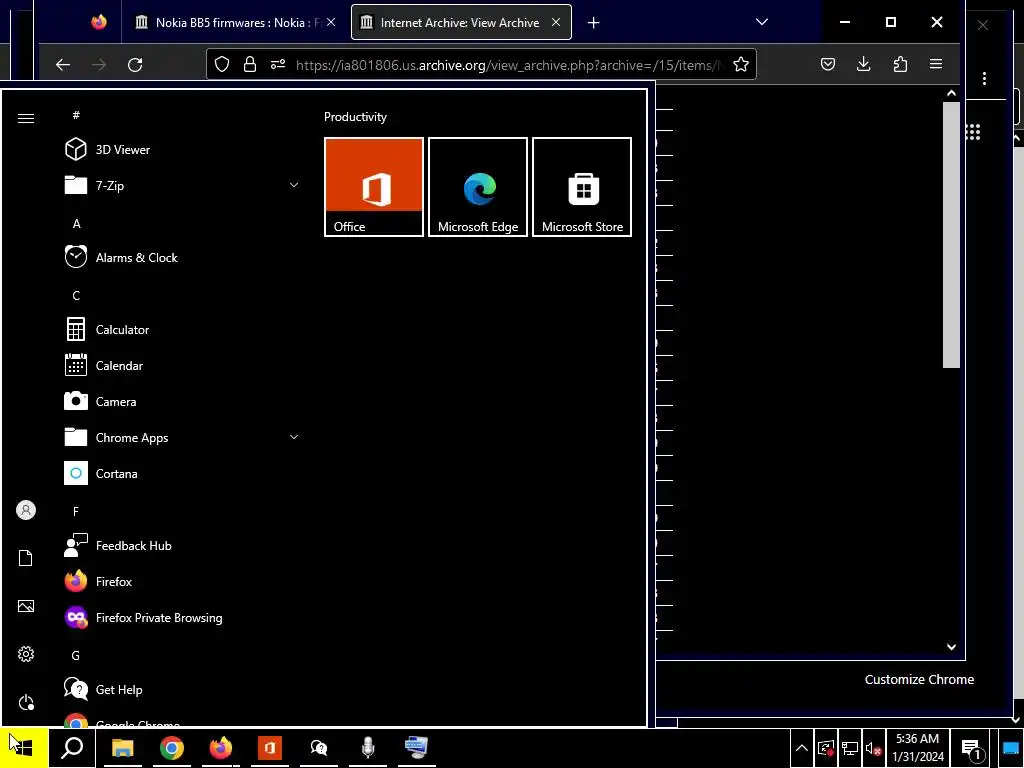Image resolution: width=1024 pixels, height=768 pixels.
Task: Open Feedback Hub app
Action: click(182, 545)
